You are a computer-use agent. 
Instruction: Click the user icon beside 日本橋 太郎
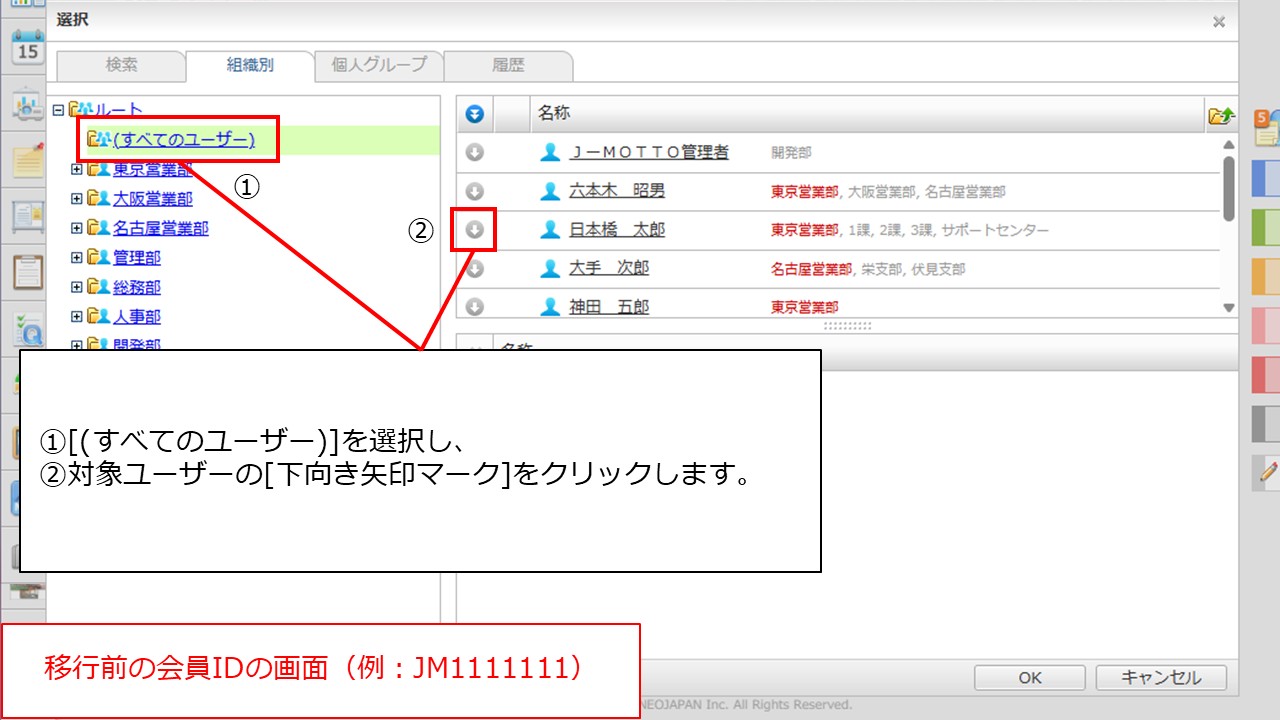549,230
